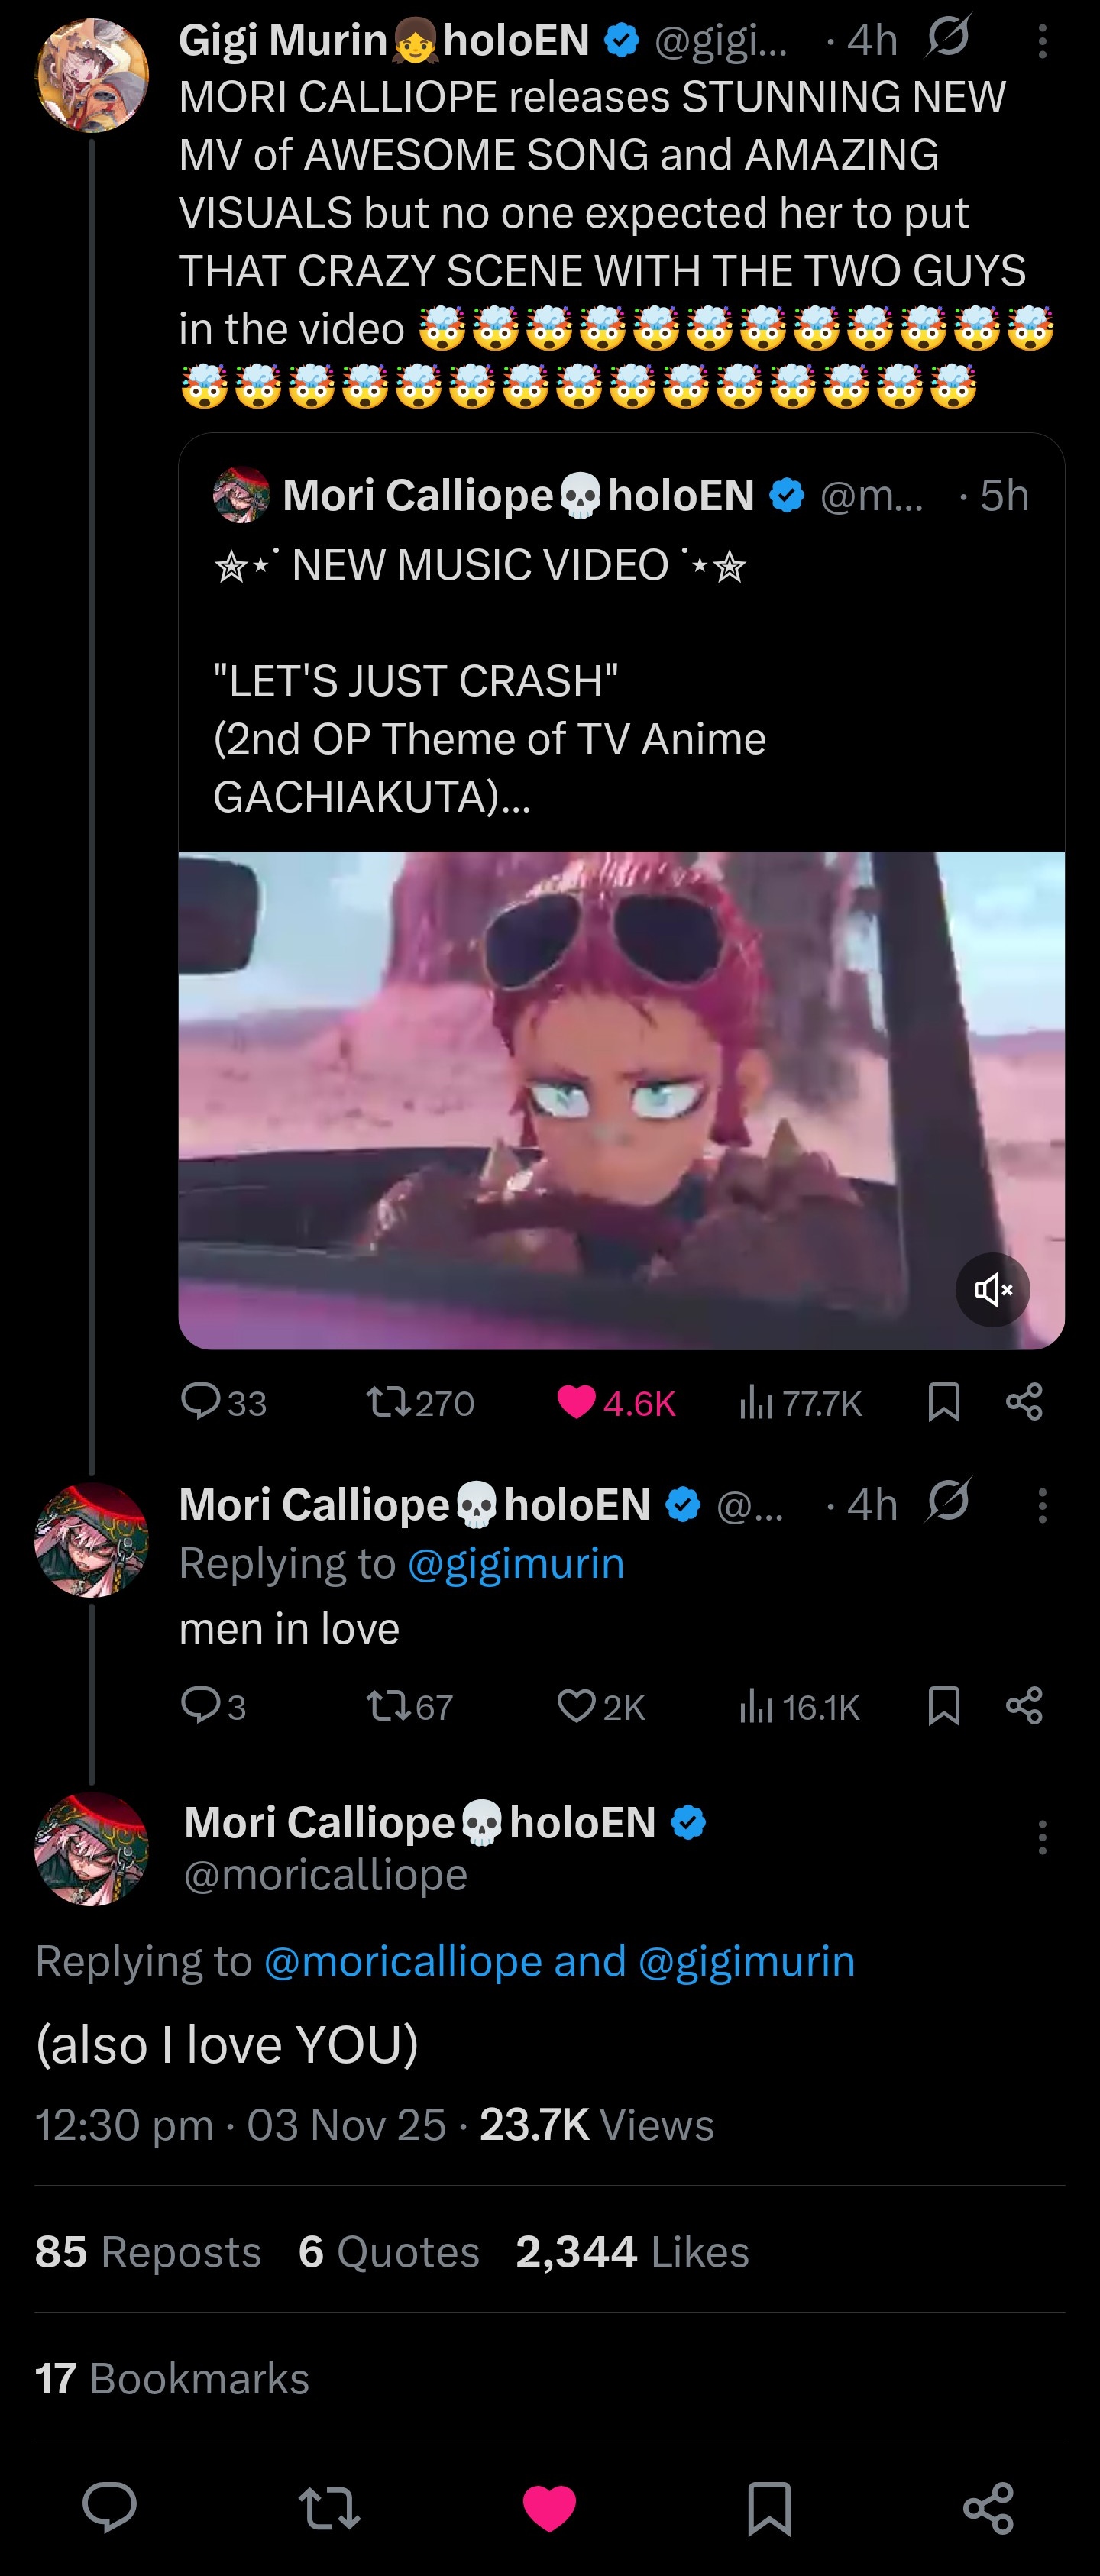The image size is (1100, 2576).
Task: Open the @gigimurin link in 'Replying to'
Action: pyautogui.click(x=516, y=1563)
